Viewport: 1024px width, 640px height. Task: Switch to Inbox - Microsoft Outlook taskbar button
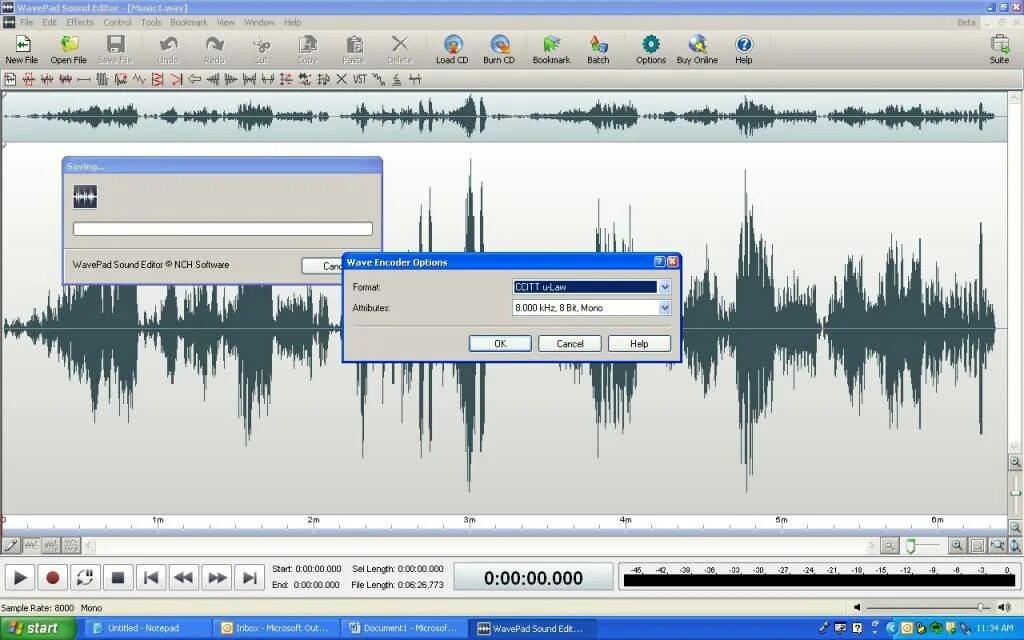click(x=278, y=628)
